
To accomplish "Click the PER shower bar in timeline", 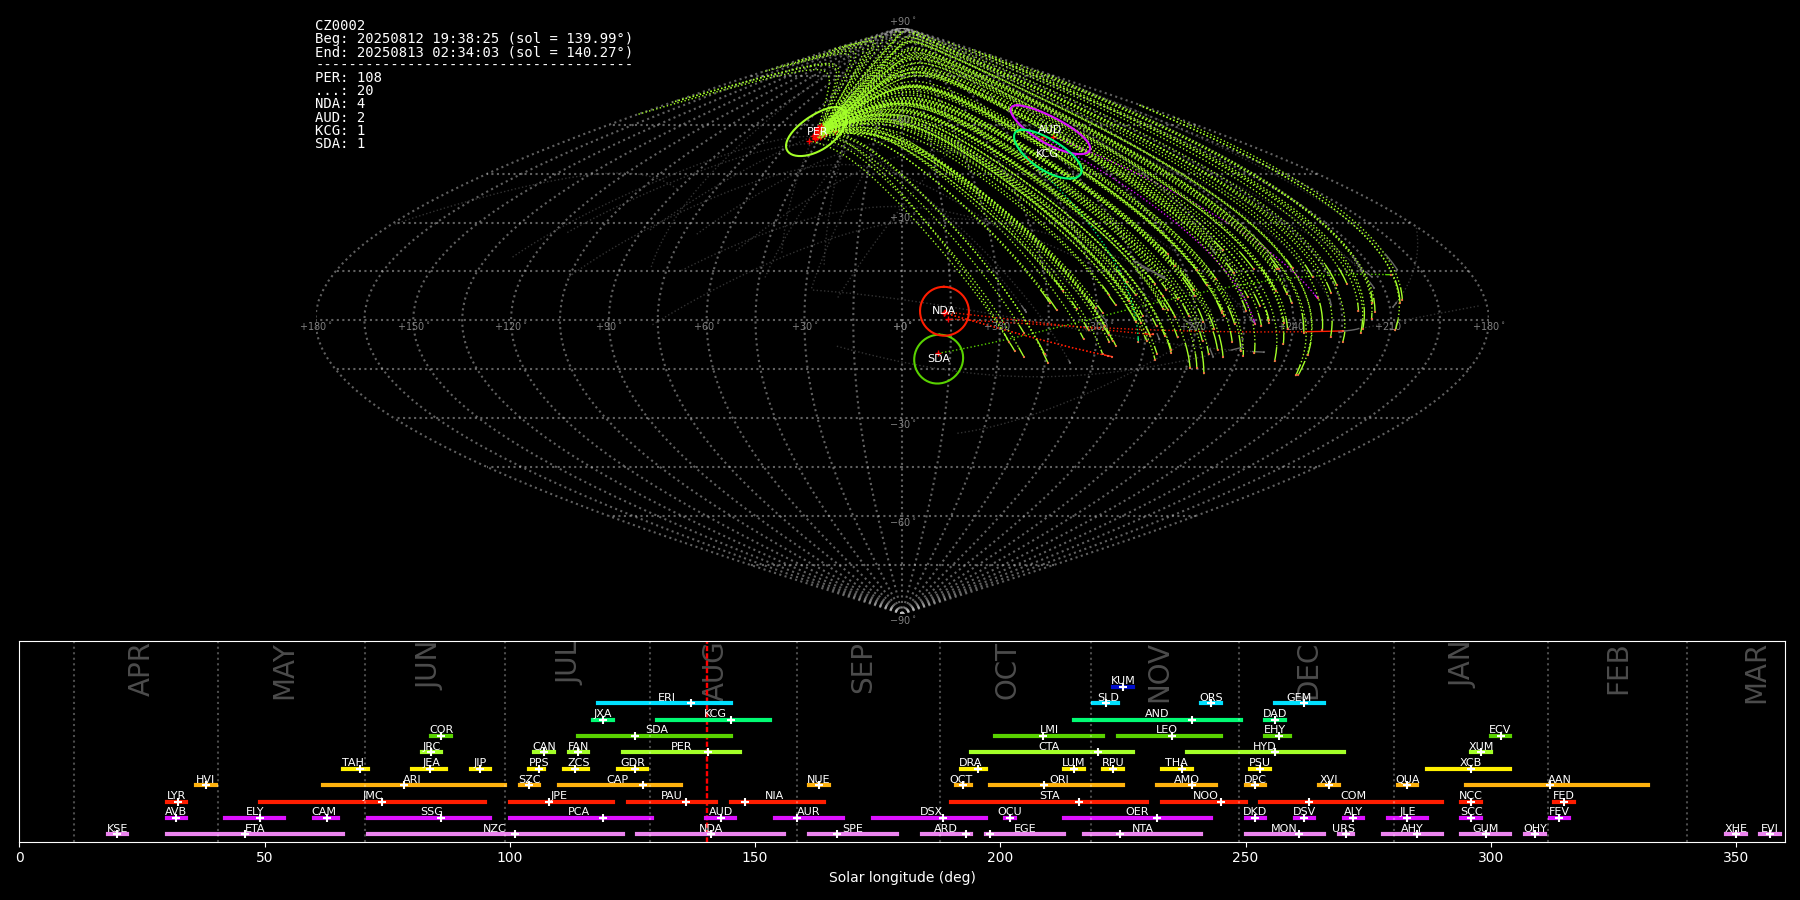I will [681, 752].
